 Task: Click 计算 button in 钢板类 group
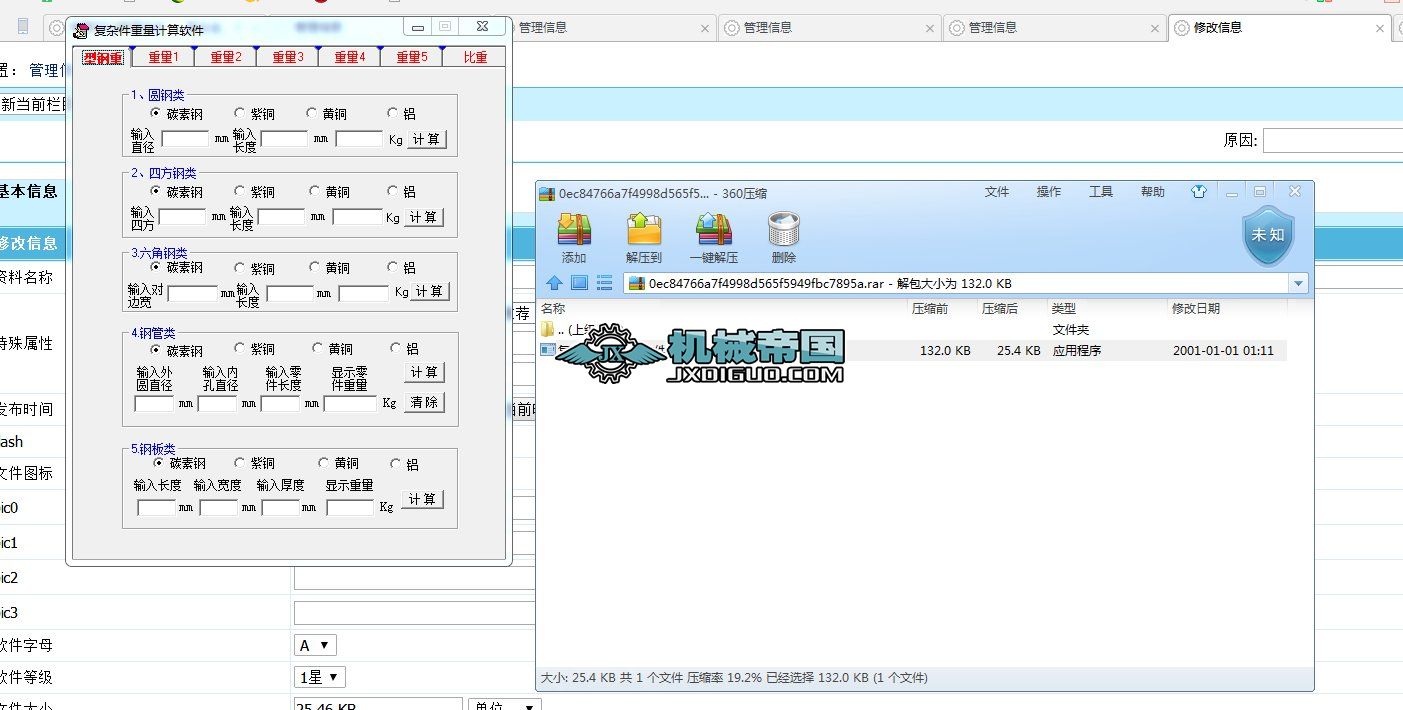point(423,499)
